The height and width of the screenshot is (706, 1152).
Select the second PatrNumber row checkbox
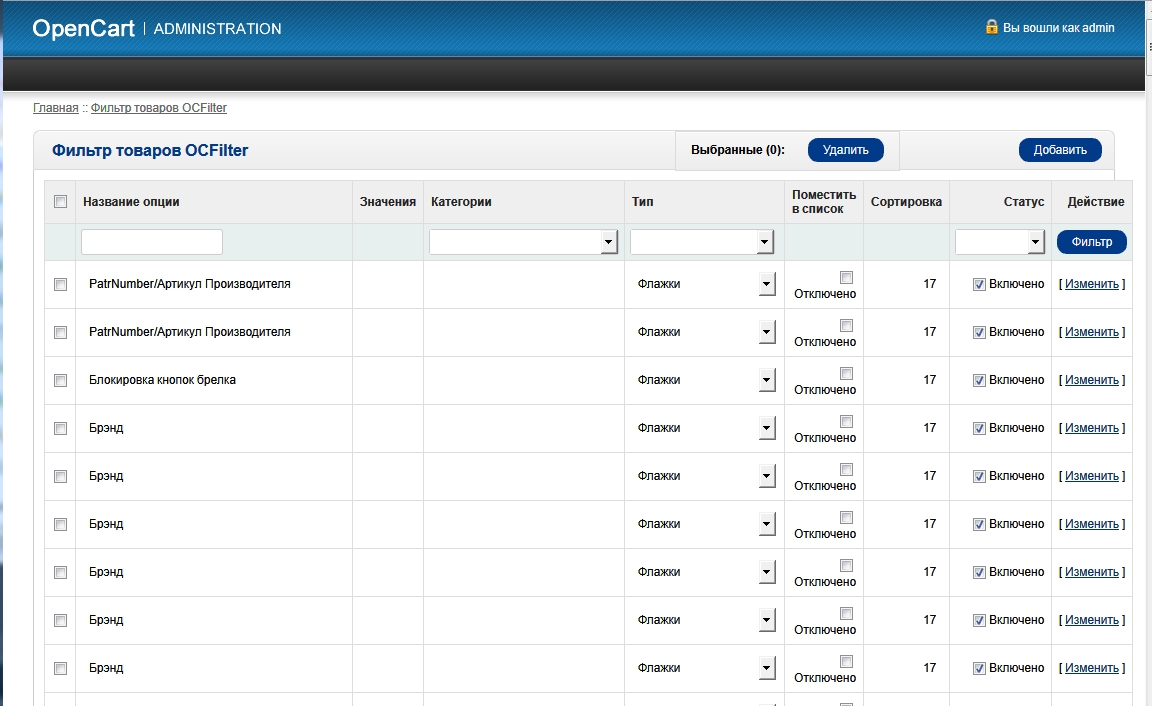click(x=61, y=333)
